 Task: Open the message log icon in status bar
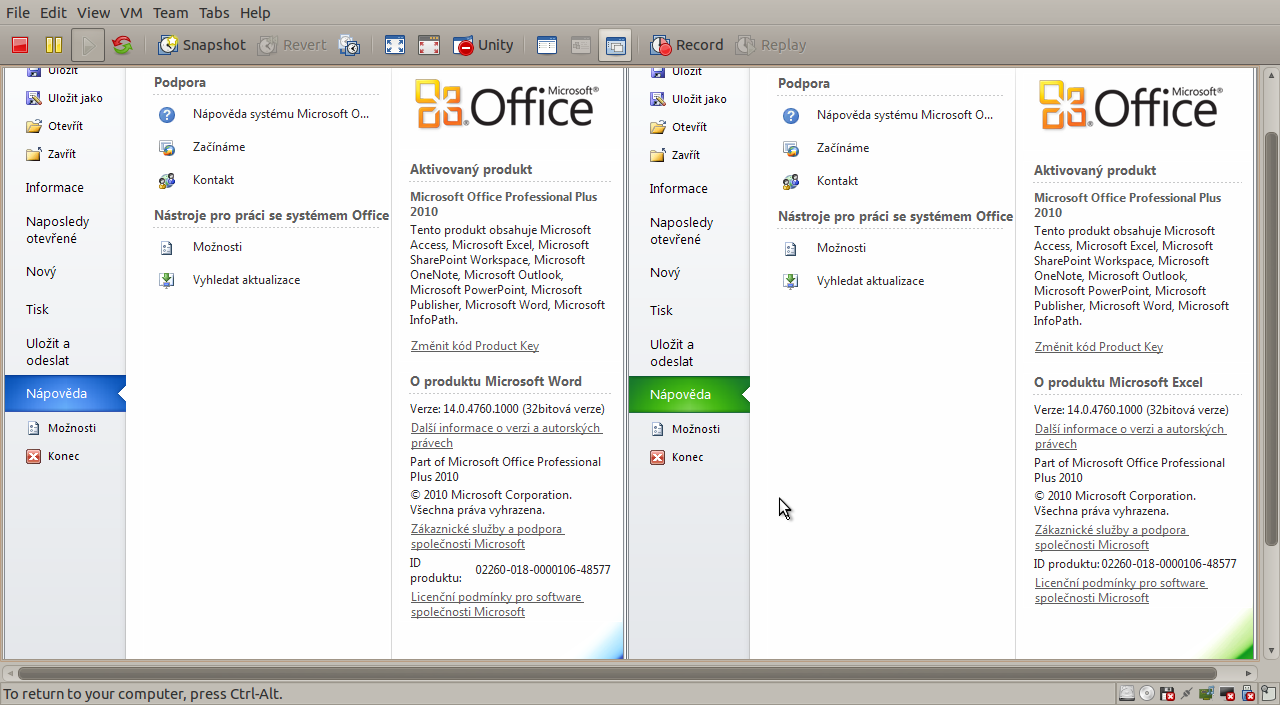coord(1268,693)
